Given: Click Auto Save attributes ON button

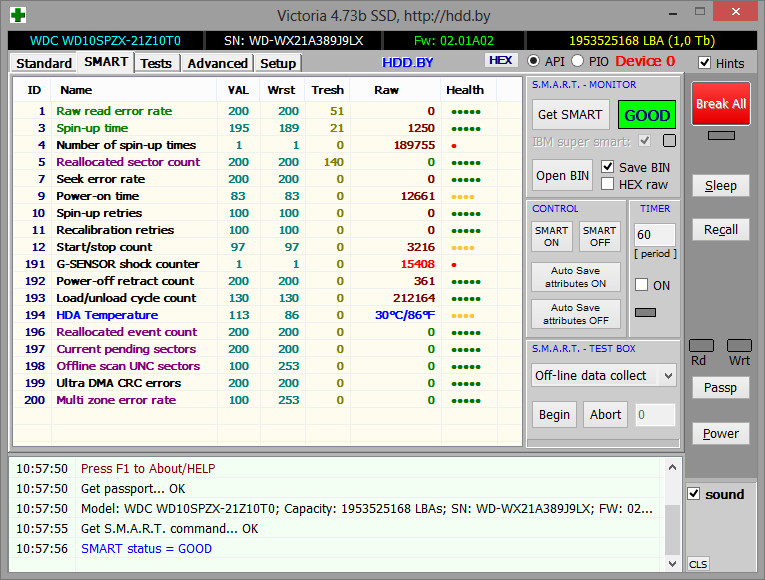Looking at the screenshot, I should (576, 277).
